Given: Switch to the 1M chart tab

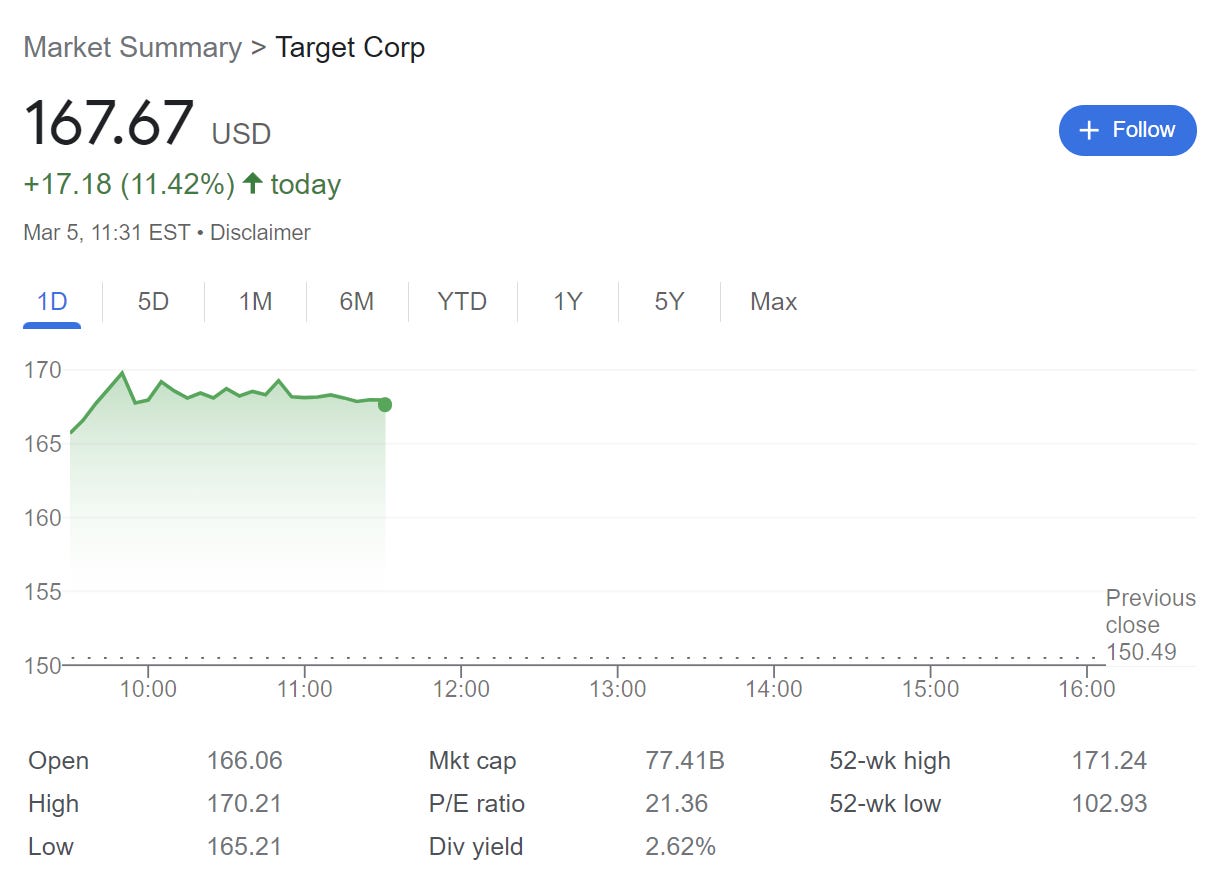Looking at the screenshot, I should click(255, 302).
